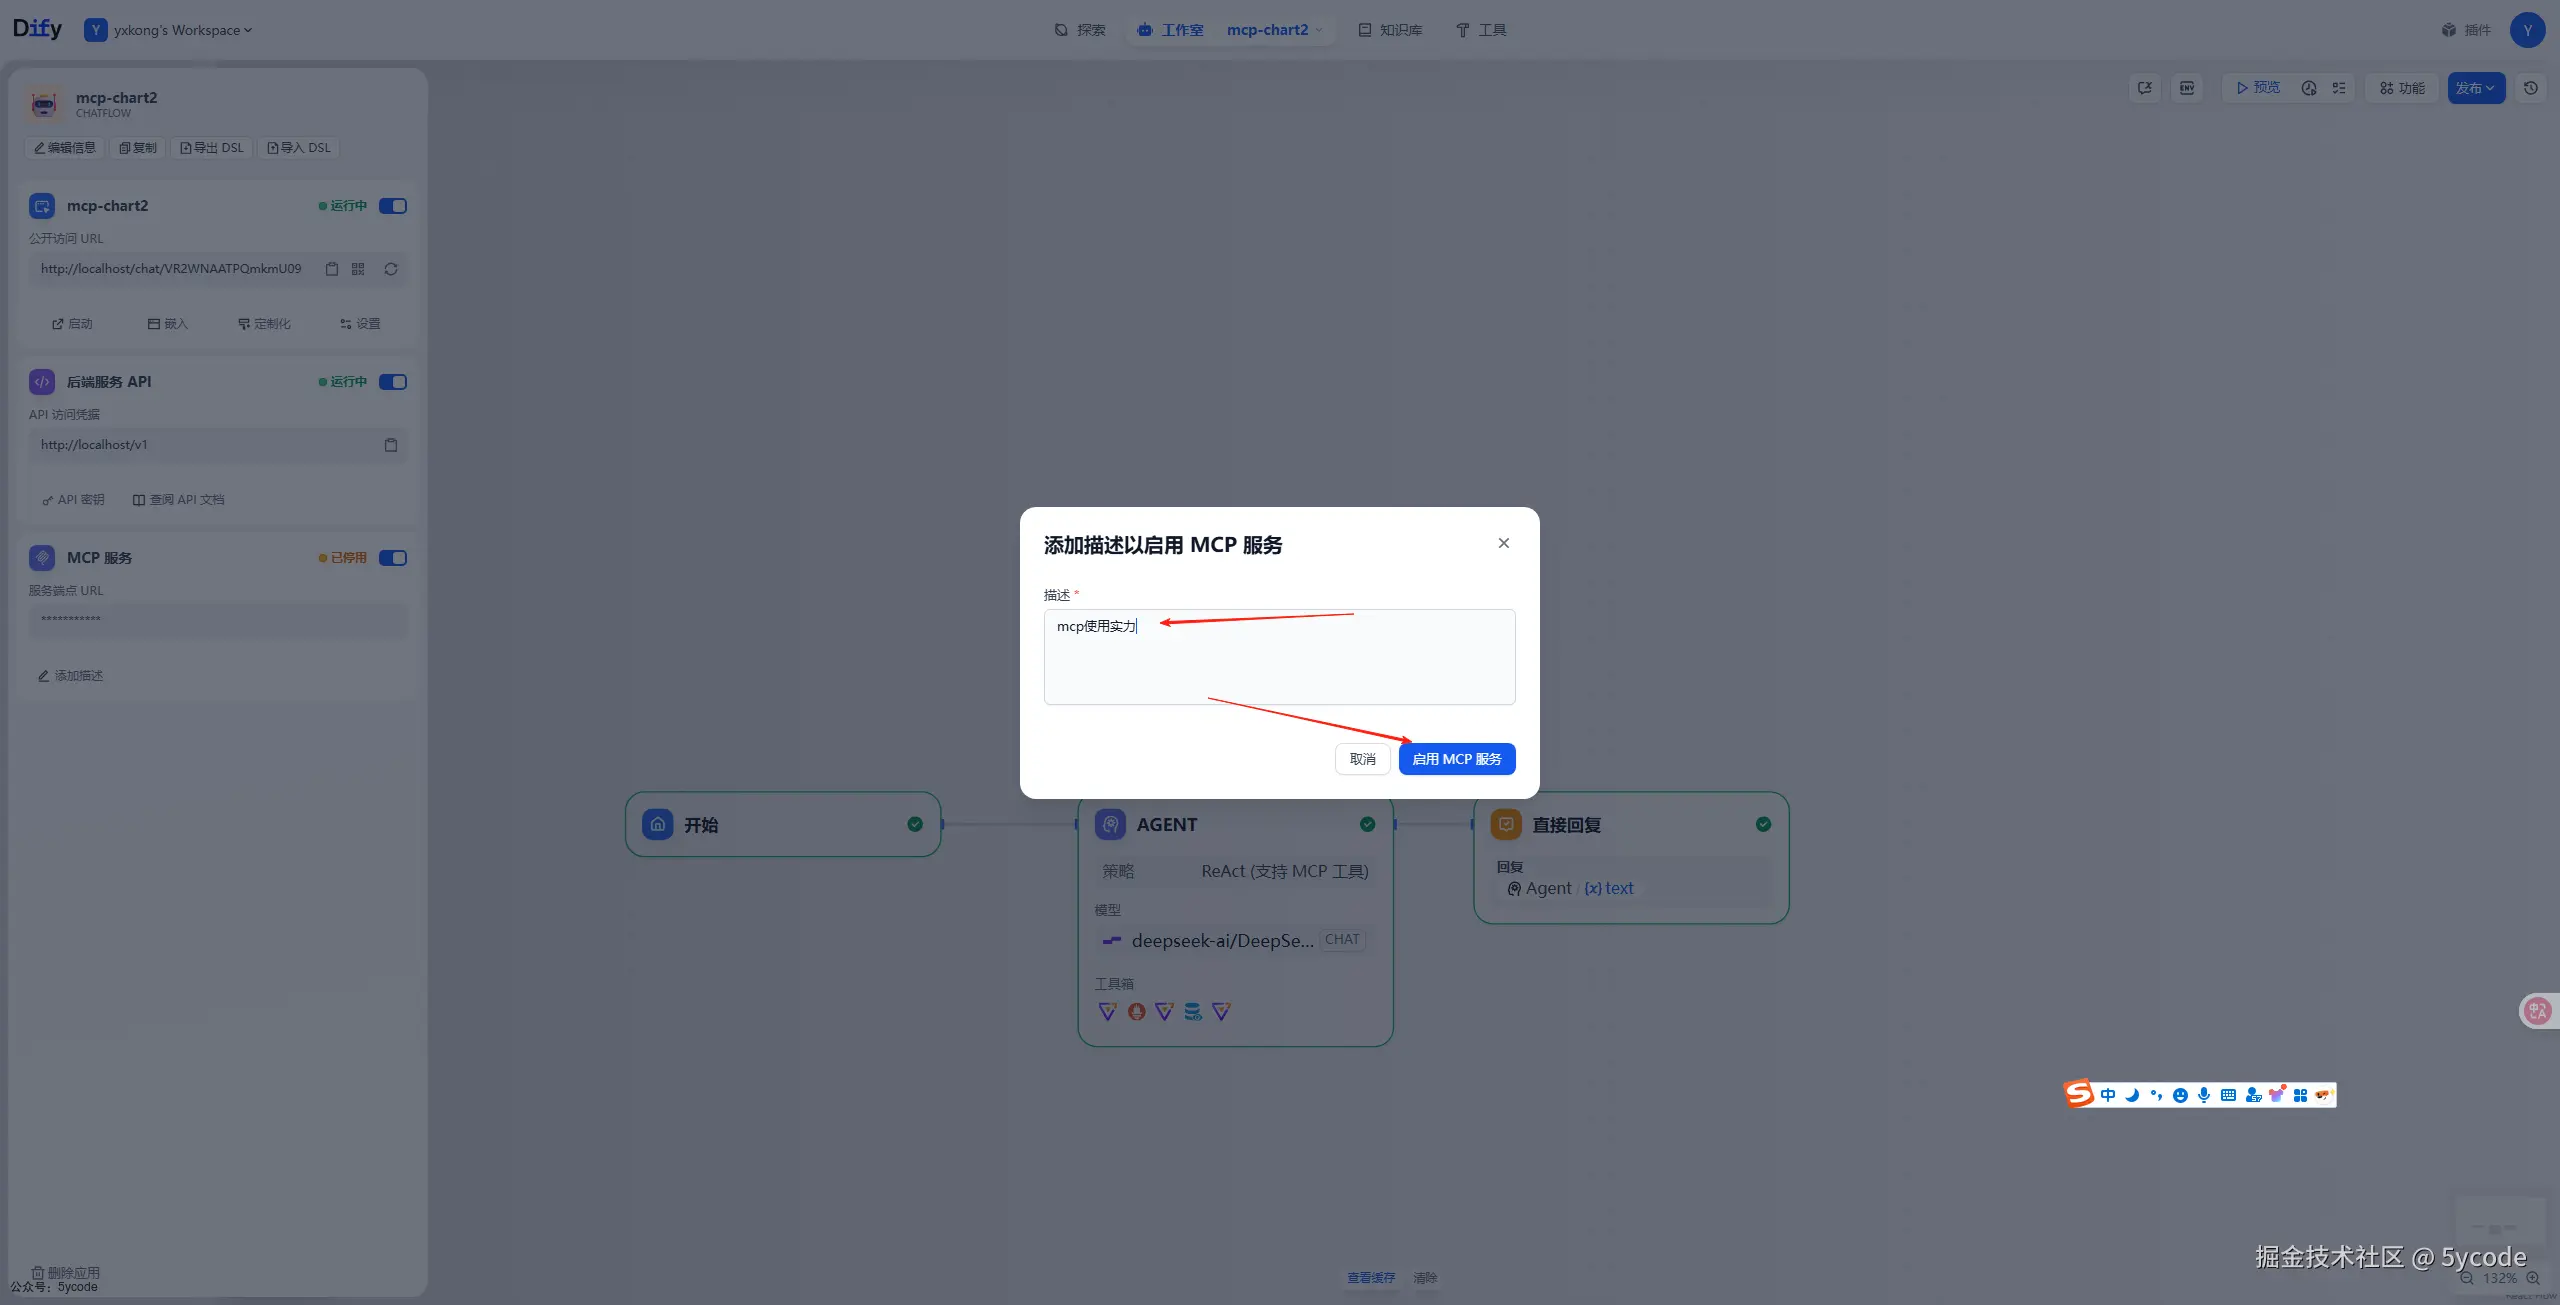The width and height of the screenshot is (2560, 1305).
Task: Regenerate the public access URL
Action: coord(391,269)
